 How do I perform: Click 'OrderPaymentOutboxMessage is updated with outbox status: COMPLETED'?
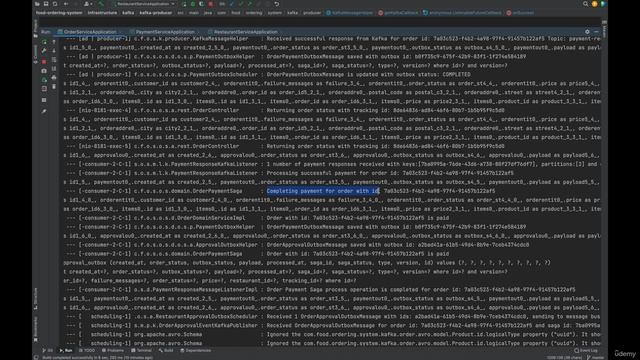pos(369,75)
